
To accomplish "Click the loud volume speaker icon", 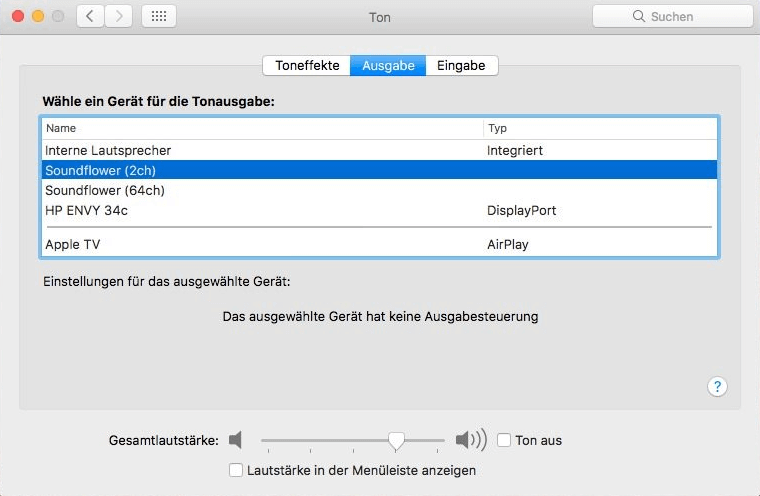I will coord(470,440).
